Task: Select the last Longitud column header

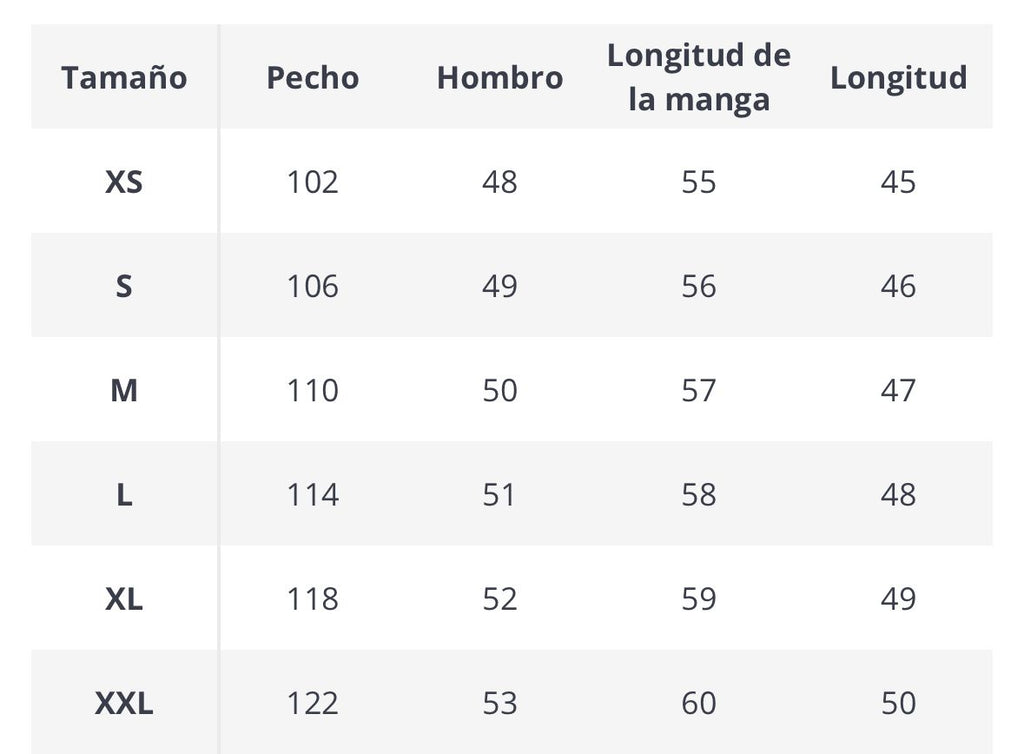Action: pyautogui.click(x=898, y=78)
